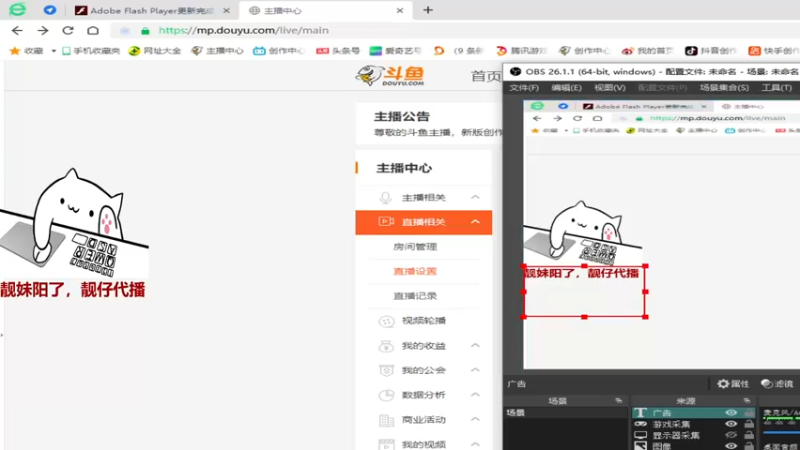View site security via green lock icon
Screen dimensions: 800x450
click(145, 31)
